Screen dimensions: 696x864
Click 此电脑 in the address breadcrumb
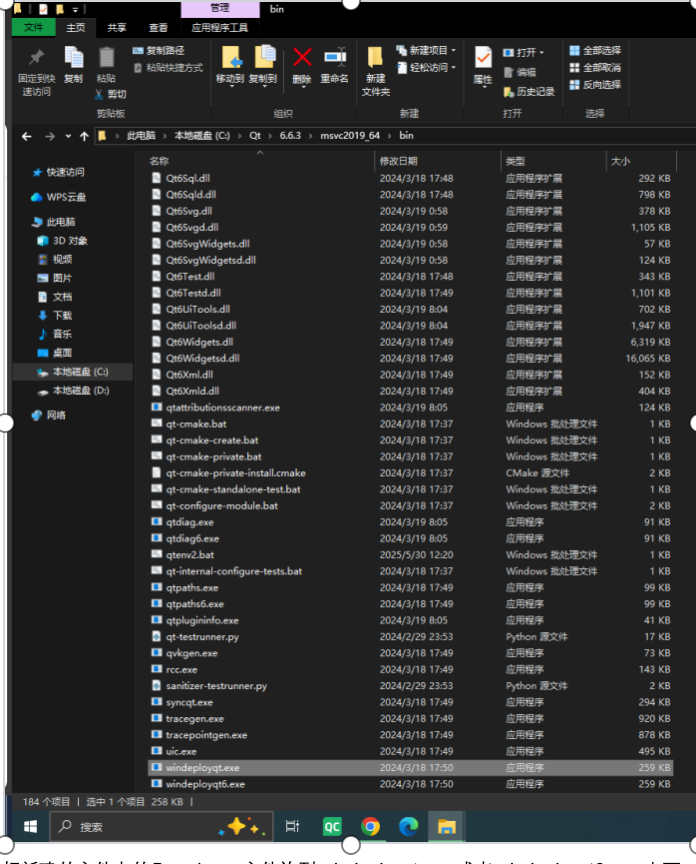[x=141, y=136]
